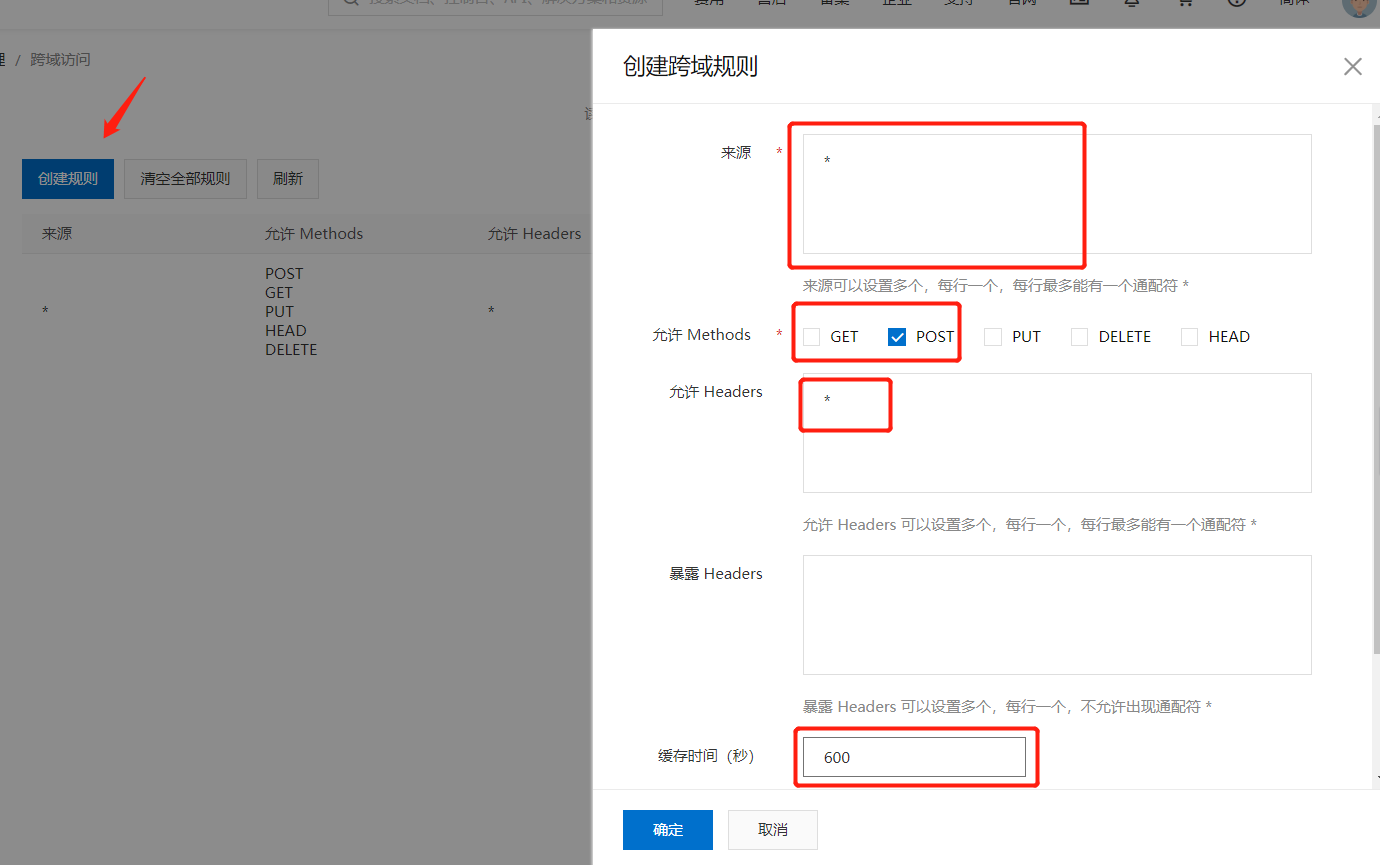Click the 允许 Headers column header in the table
The image size is (1380, 865).
(x=534, y=234)
